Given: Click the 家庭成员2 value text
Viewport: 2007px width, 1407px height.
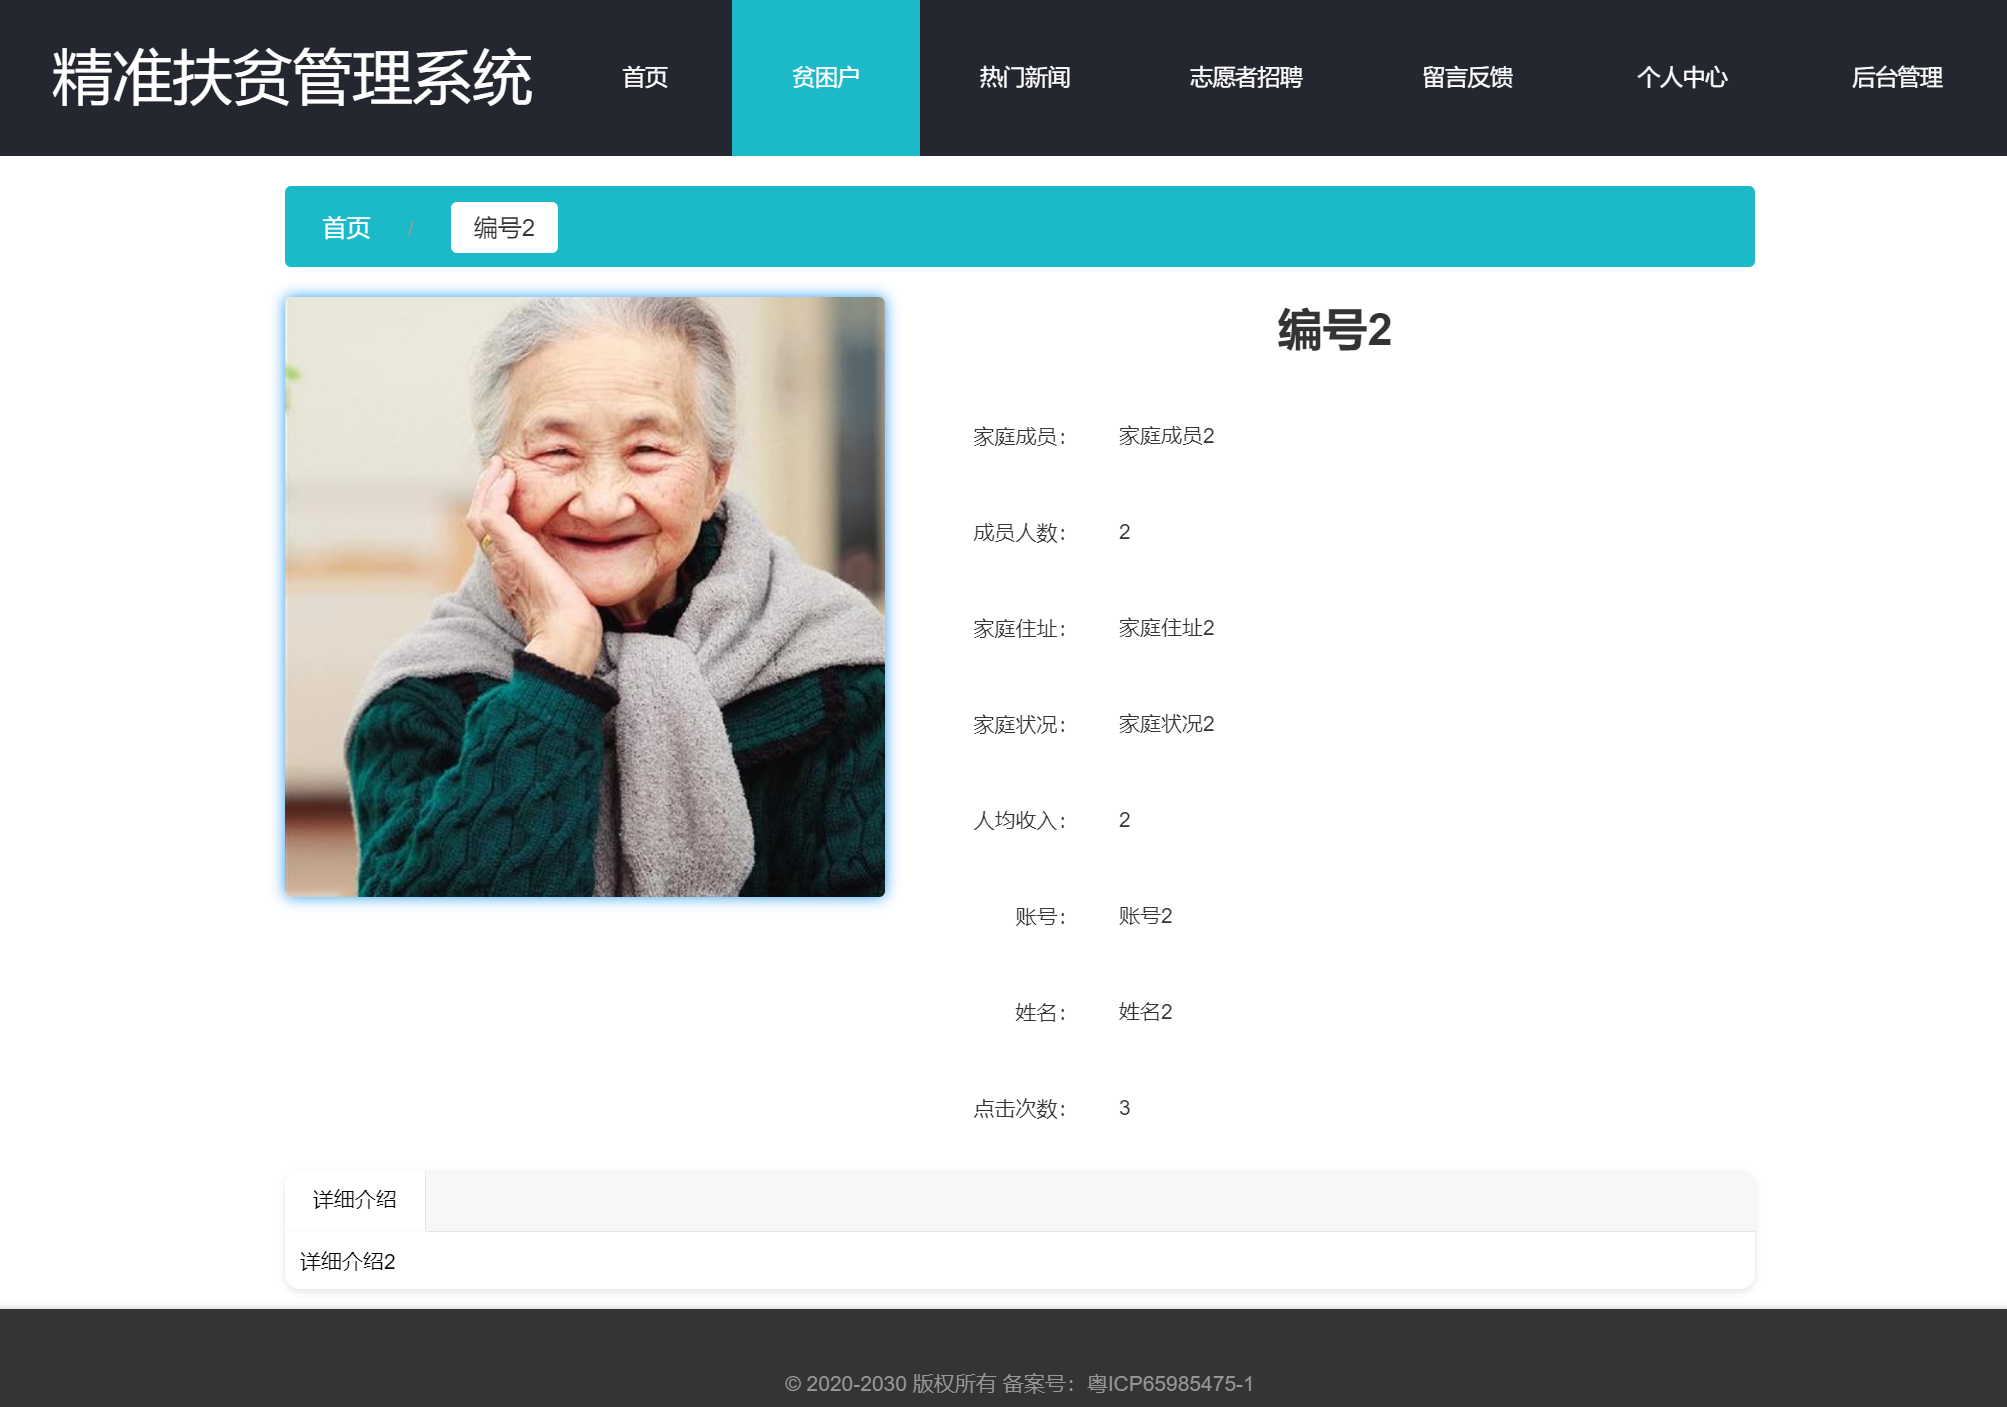Looking at the screenshot, I should [x=1166, y=436].
